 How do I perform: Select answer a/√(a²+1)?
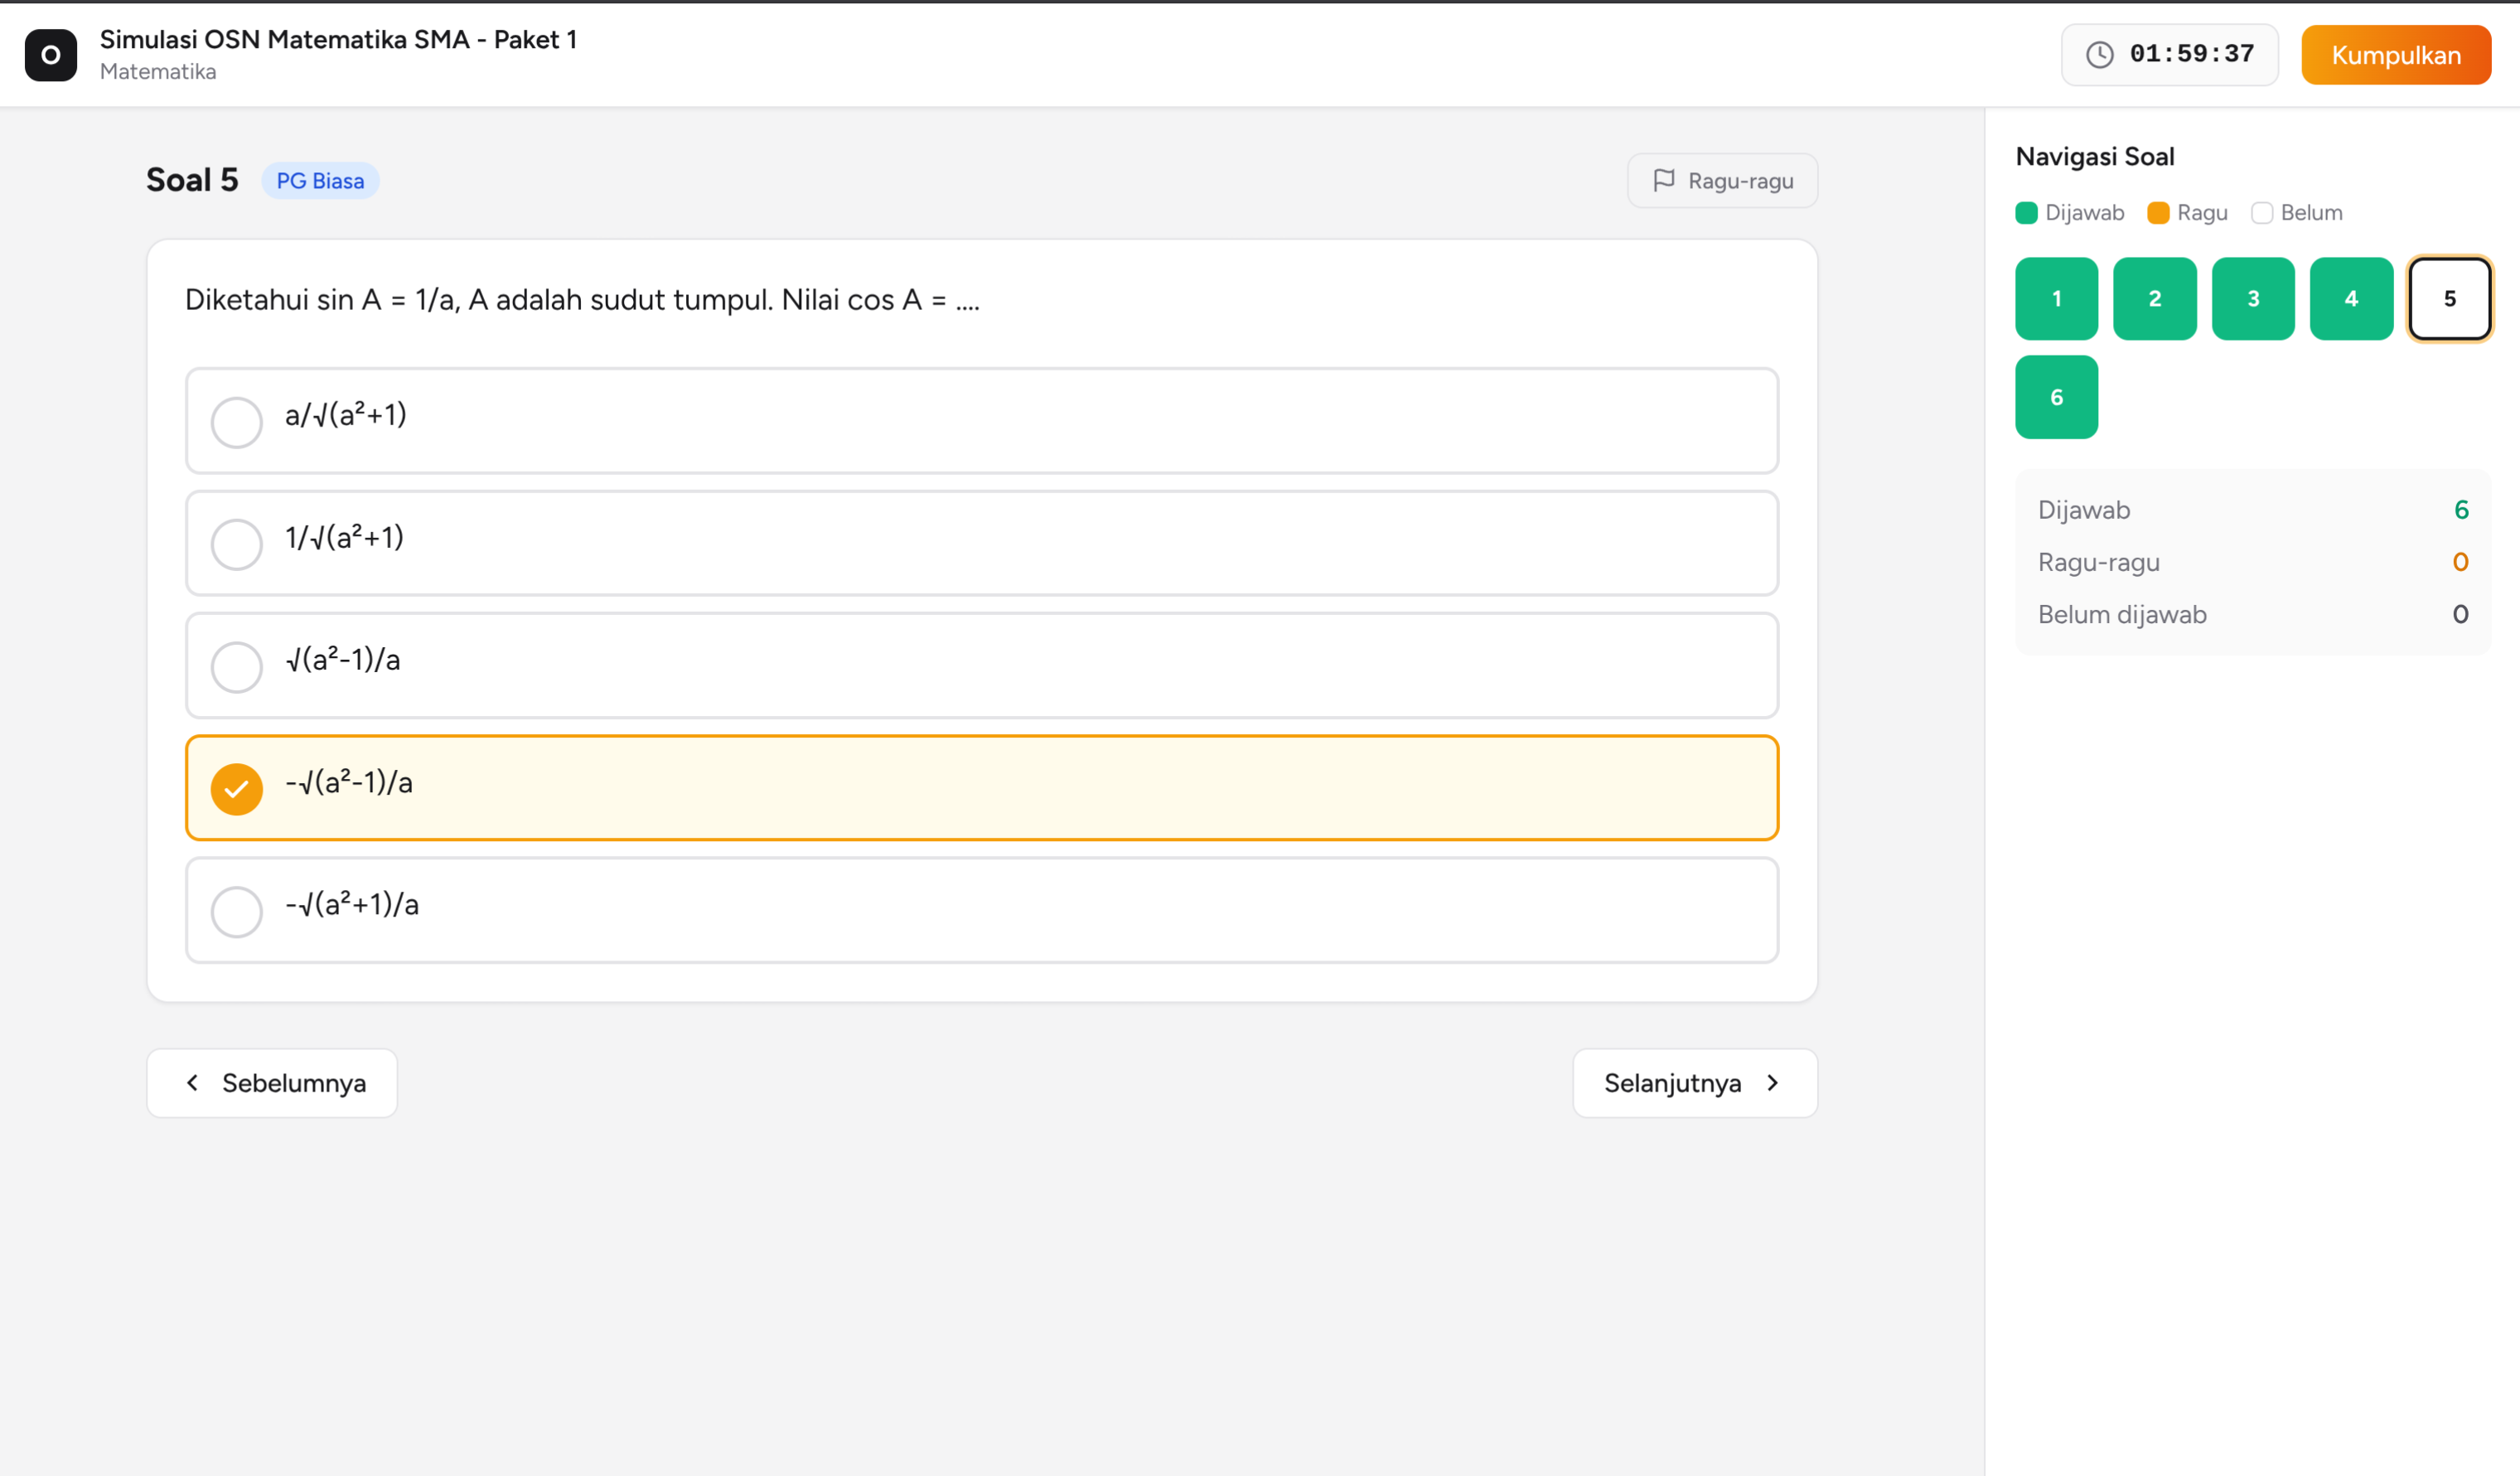(981, 421)
